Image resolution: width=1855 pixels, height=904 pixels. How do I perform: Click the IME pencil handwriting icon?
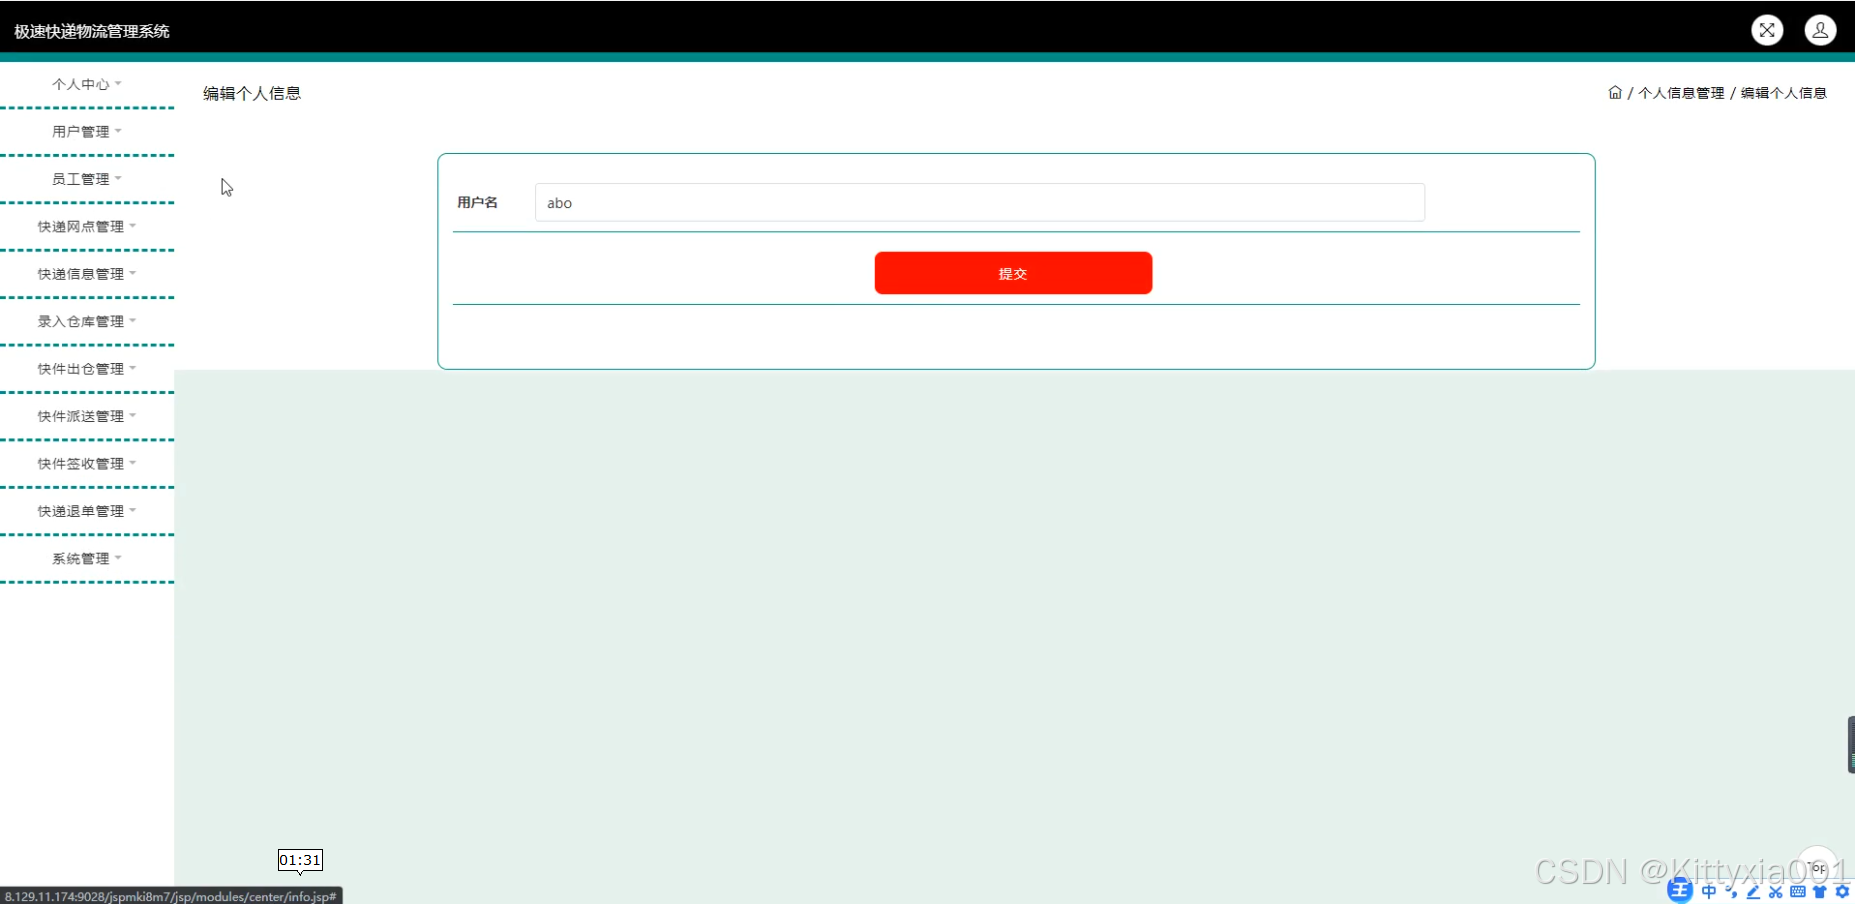pyautogui.click(x=1753, y=892)
